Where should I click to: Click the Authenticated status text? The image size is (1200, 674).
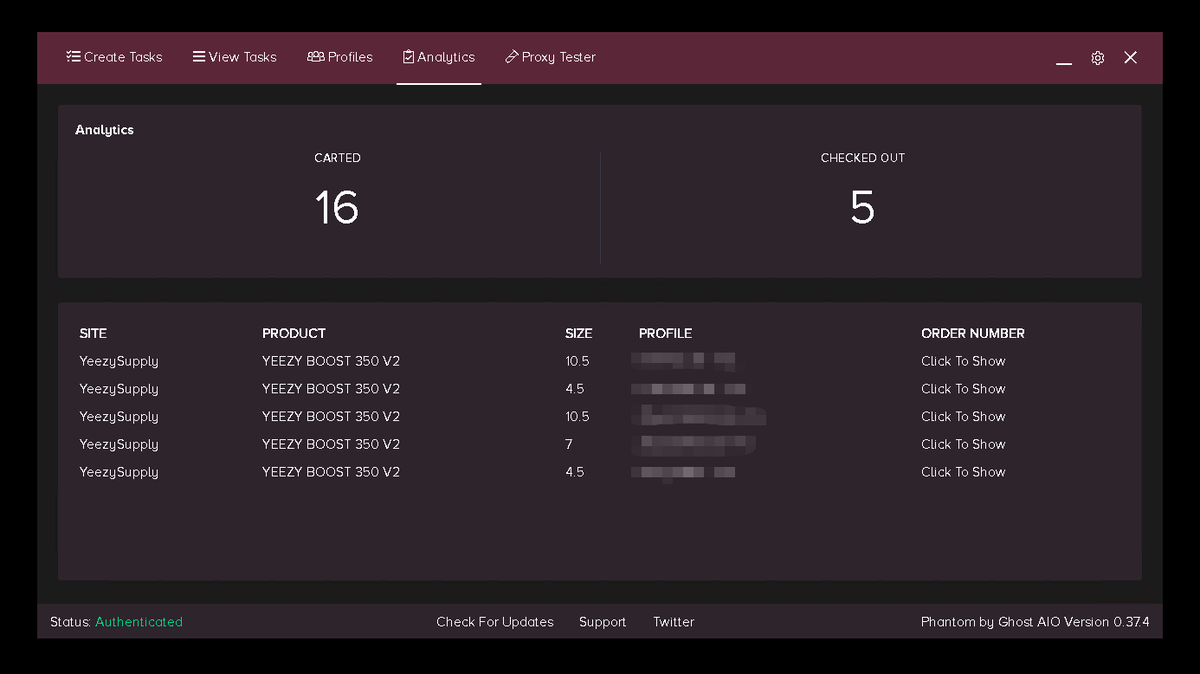[x=139, y=622]
